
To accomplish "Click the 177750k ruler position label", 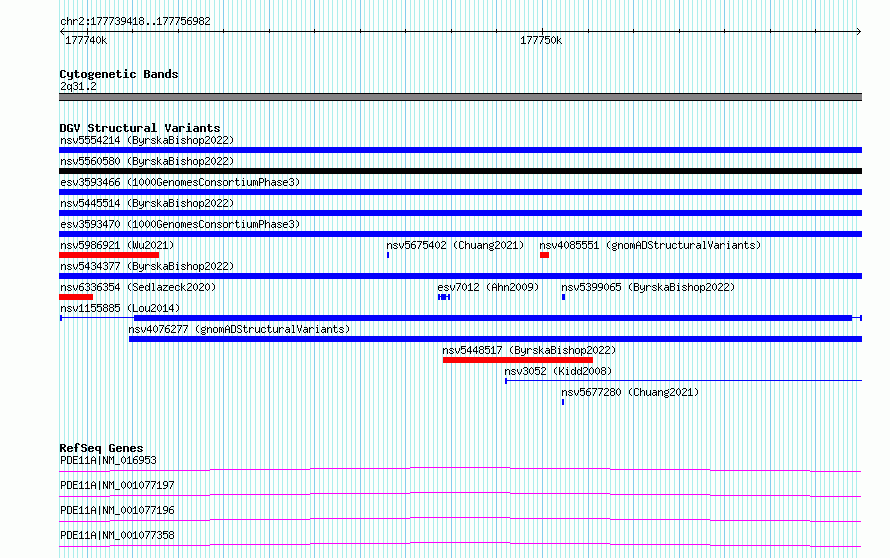I will (x=541, y=40).
